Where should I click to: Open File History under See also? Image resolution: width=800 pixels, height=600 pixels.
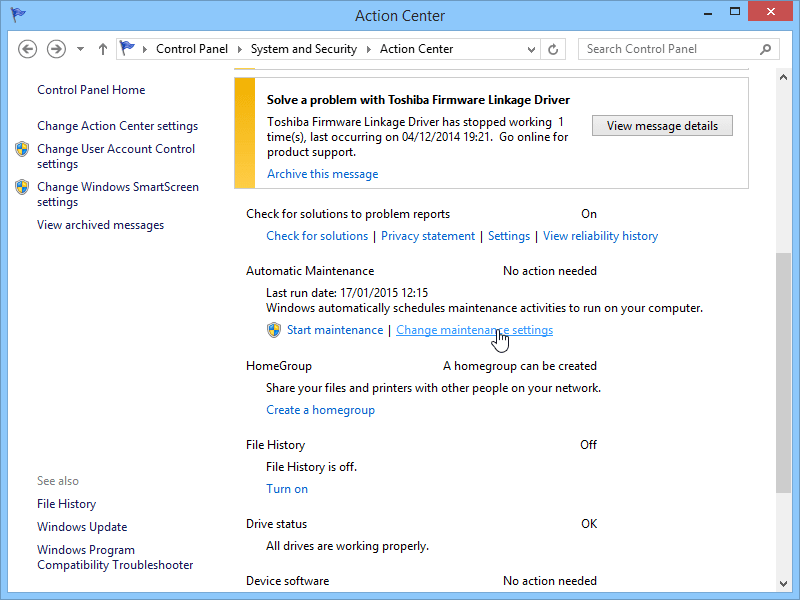(66, 504)
